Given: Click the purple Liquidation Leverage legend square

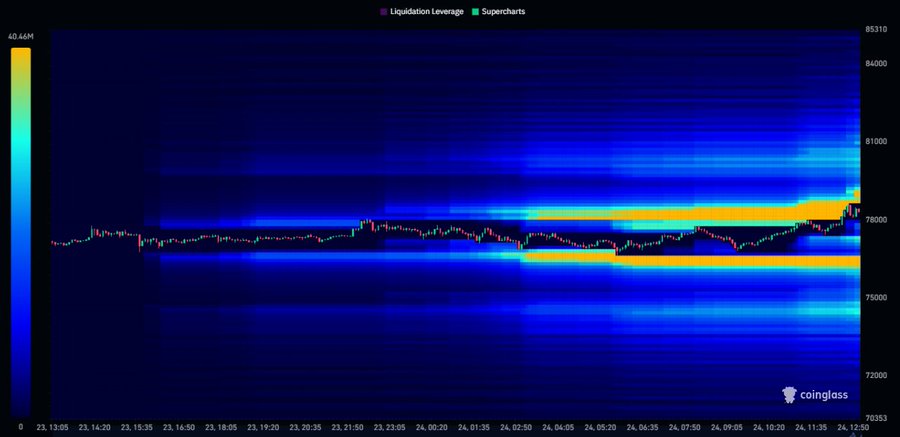Looking at the screenshot, I should click(x=383, y=11).
